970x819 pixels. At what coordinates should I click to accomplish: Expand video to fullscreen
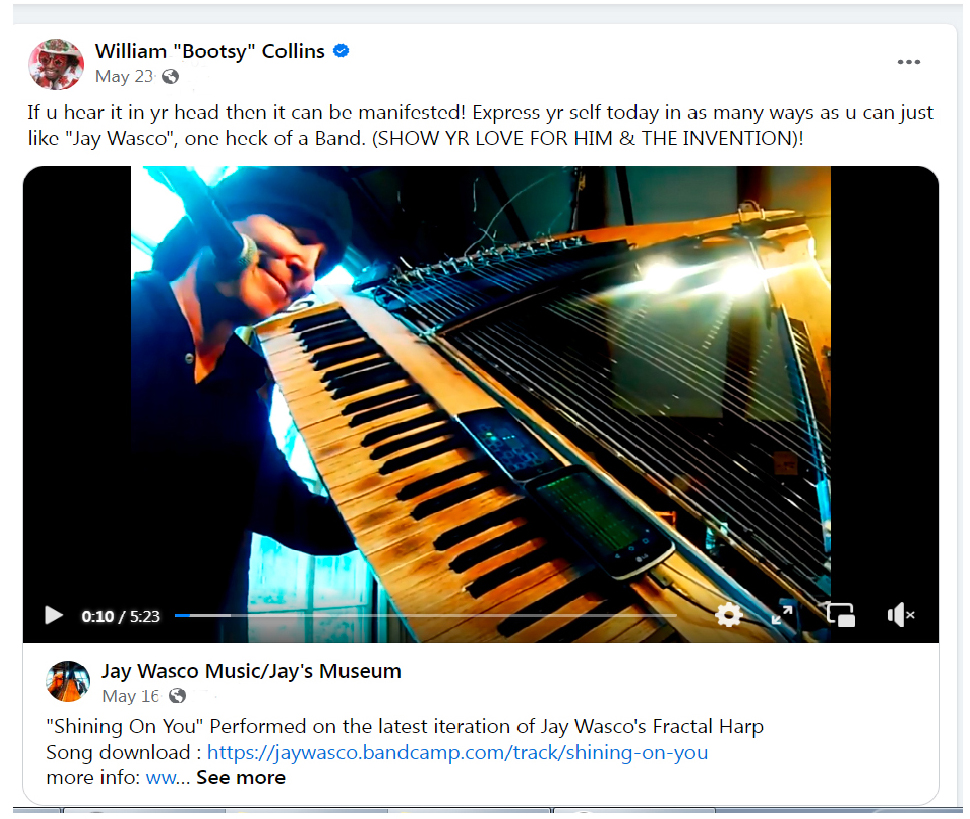[782, 615]
